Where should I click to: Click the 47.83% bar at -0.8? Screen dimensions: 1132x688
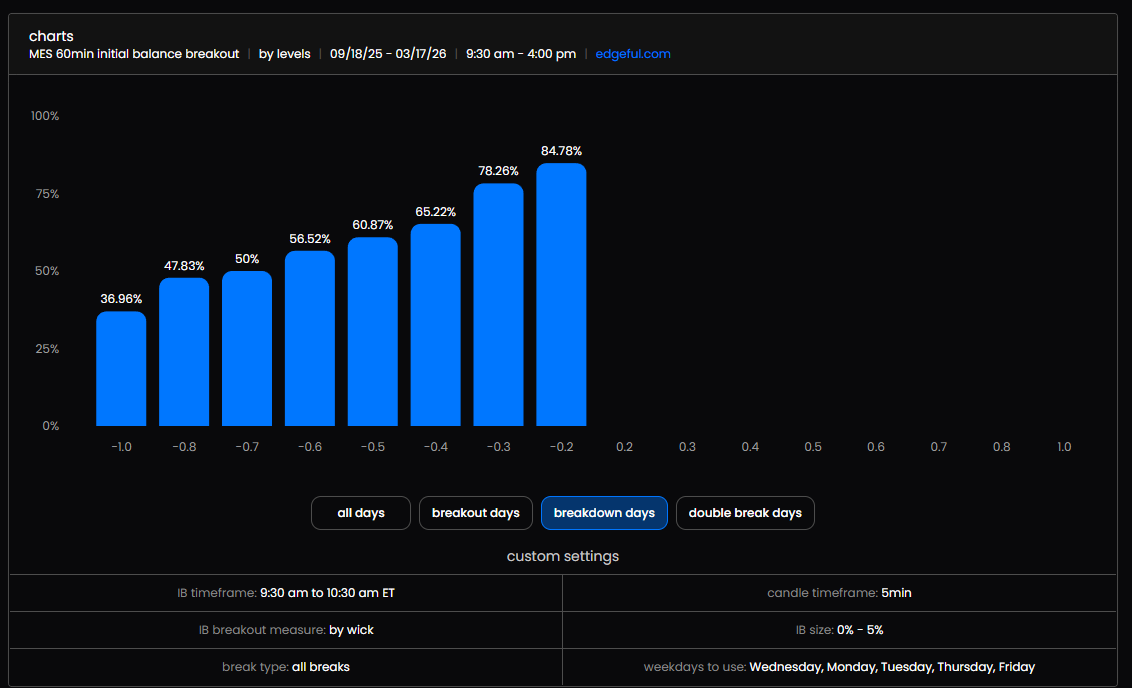(x=184, y=352)
